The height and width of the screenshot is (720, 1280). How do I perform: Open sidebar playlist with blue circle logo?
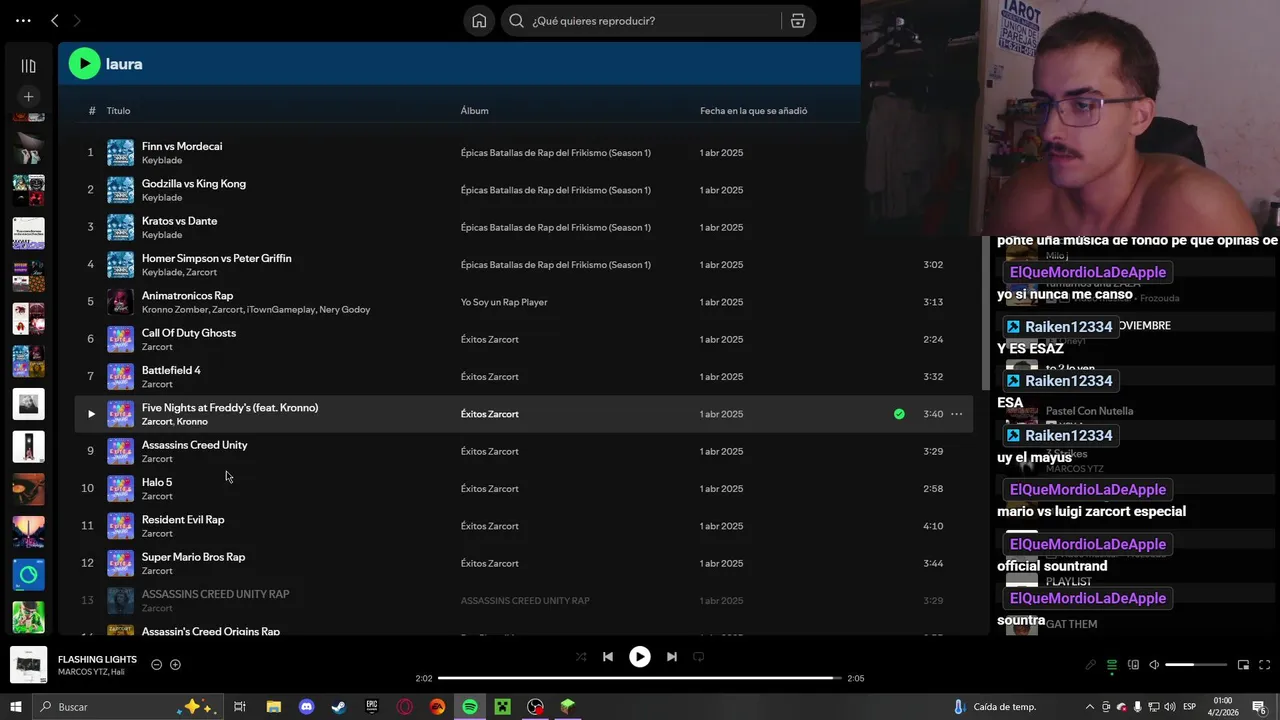coord(28,575)
